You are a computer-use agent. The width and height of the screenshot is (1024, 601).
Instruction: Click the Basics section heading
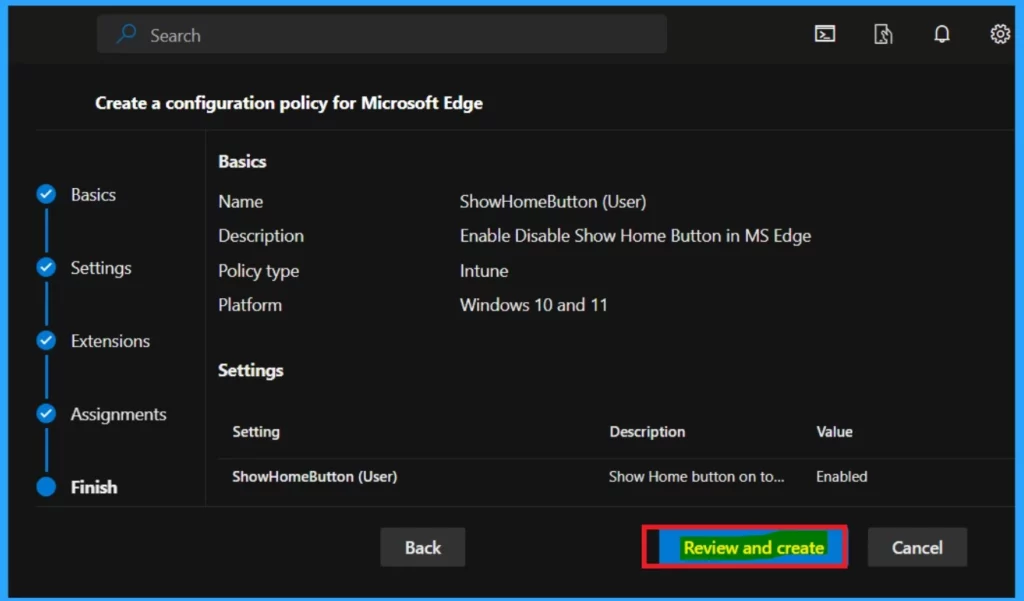242,161
